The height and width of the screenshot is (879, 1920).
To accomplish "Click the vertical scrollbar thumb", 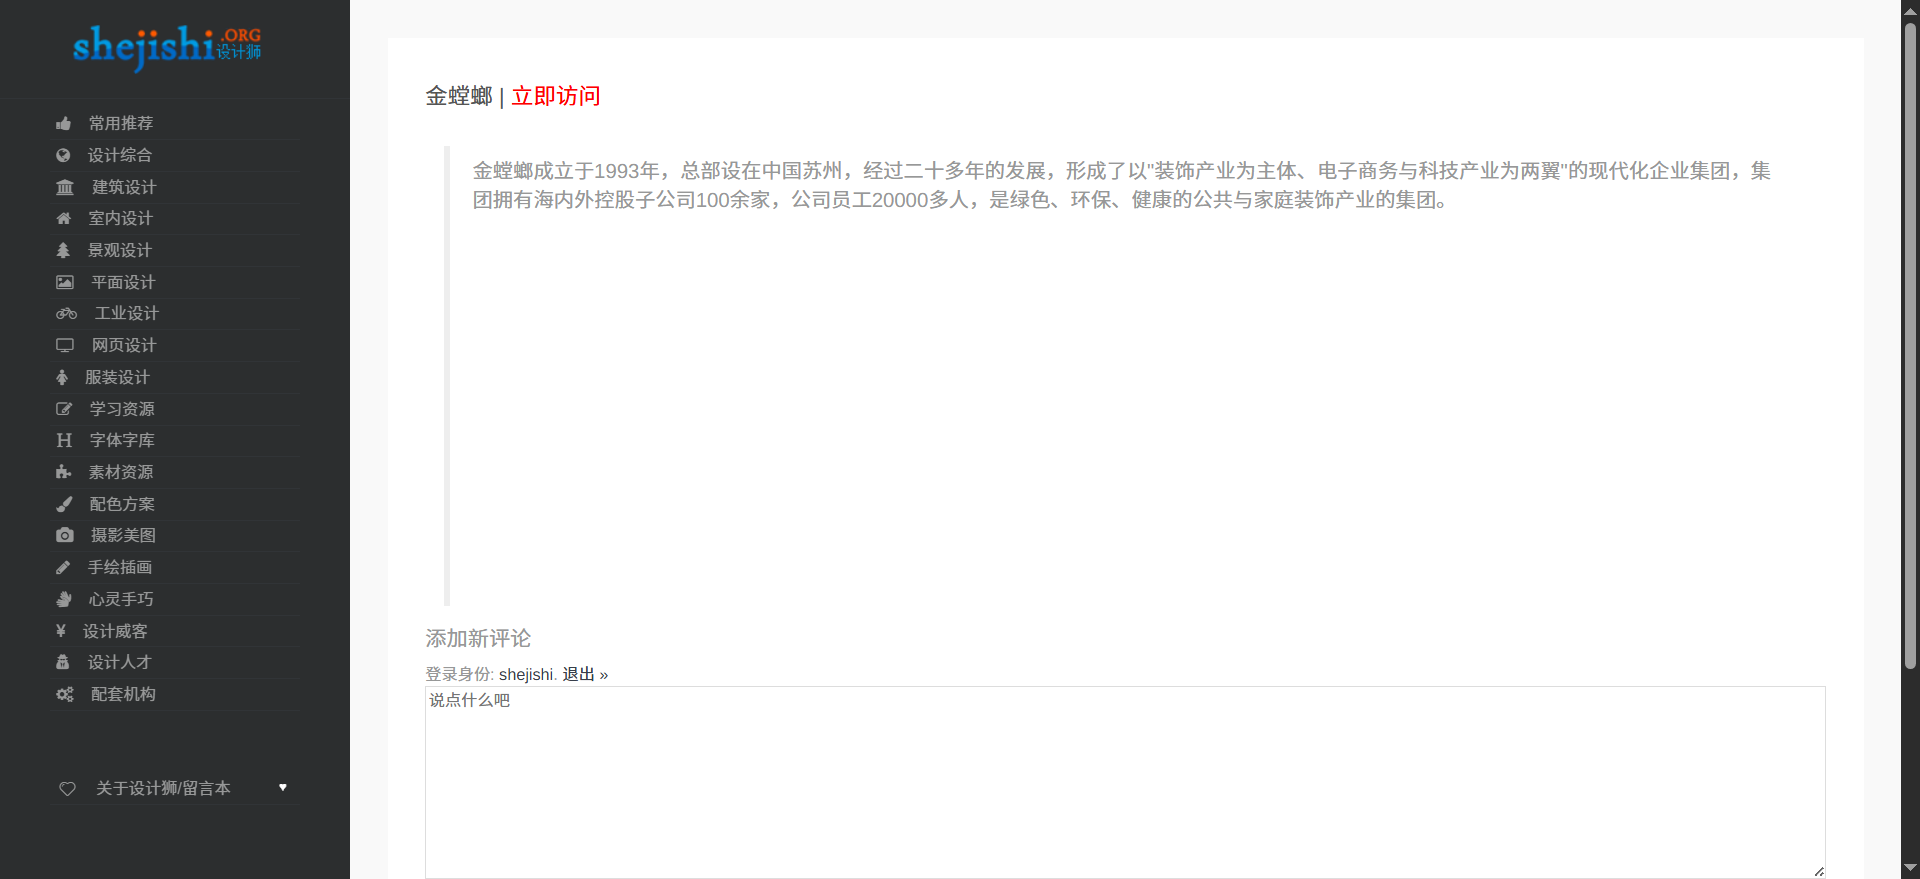I will coord(1910,344).
